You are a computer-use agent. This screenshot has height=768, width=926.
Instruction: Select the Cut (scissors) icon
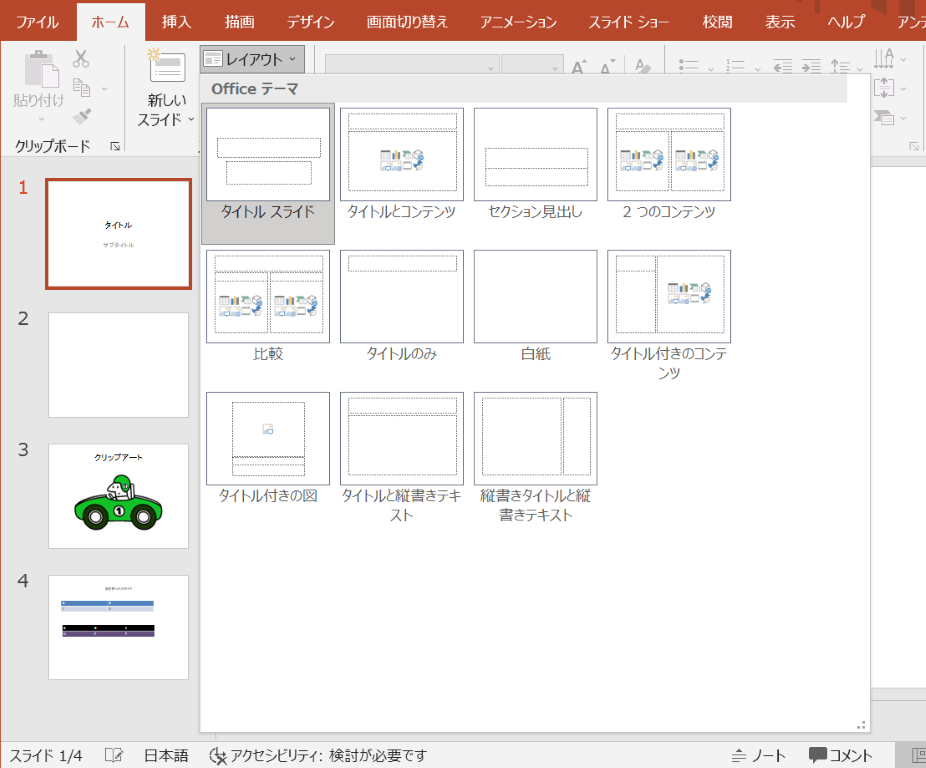tap(79, 57)
